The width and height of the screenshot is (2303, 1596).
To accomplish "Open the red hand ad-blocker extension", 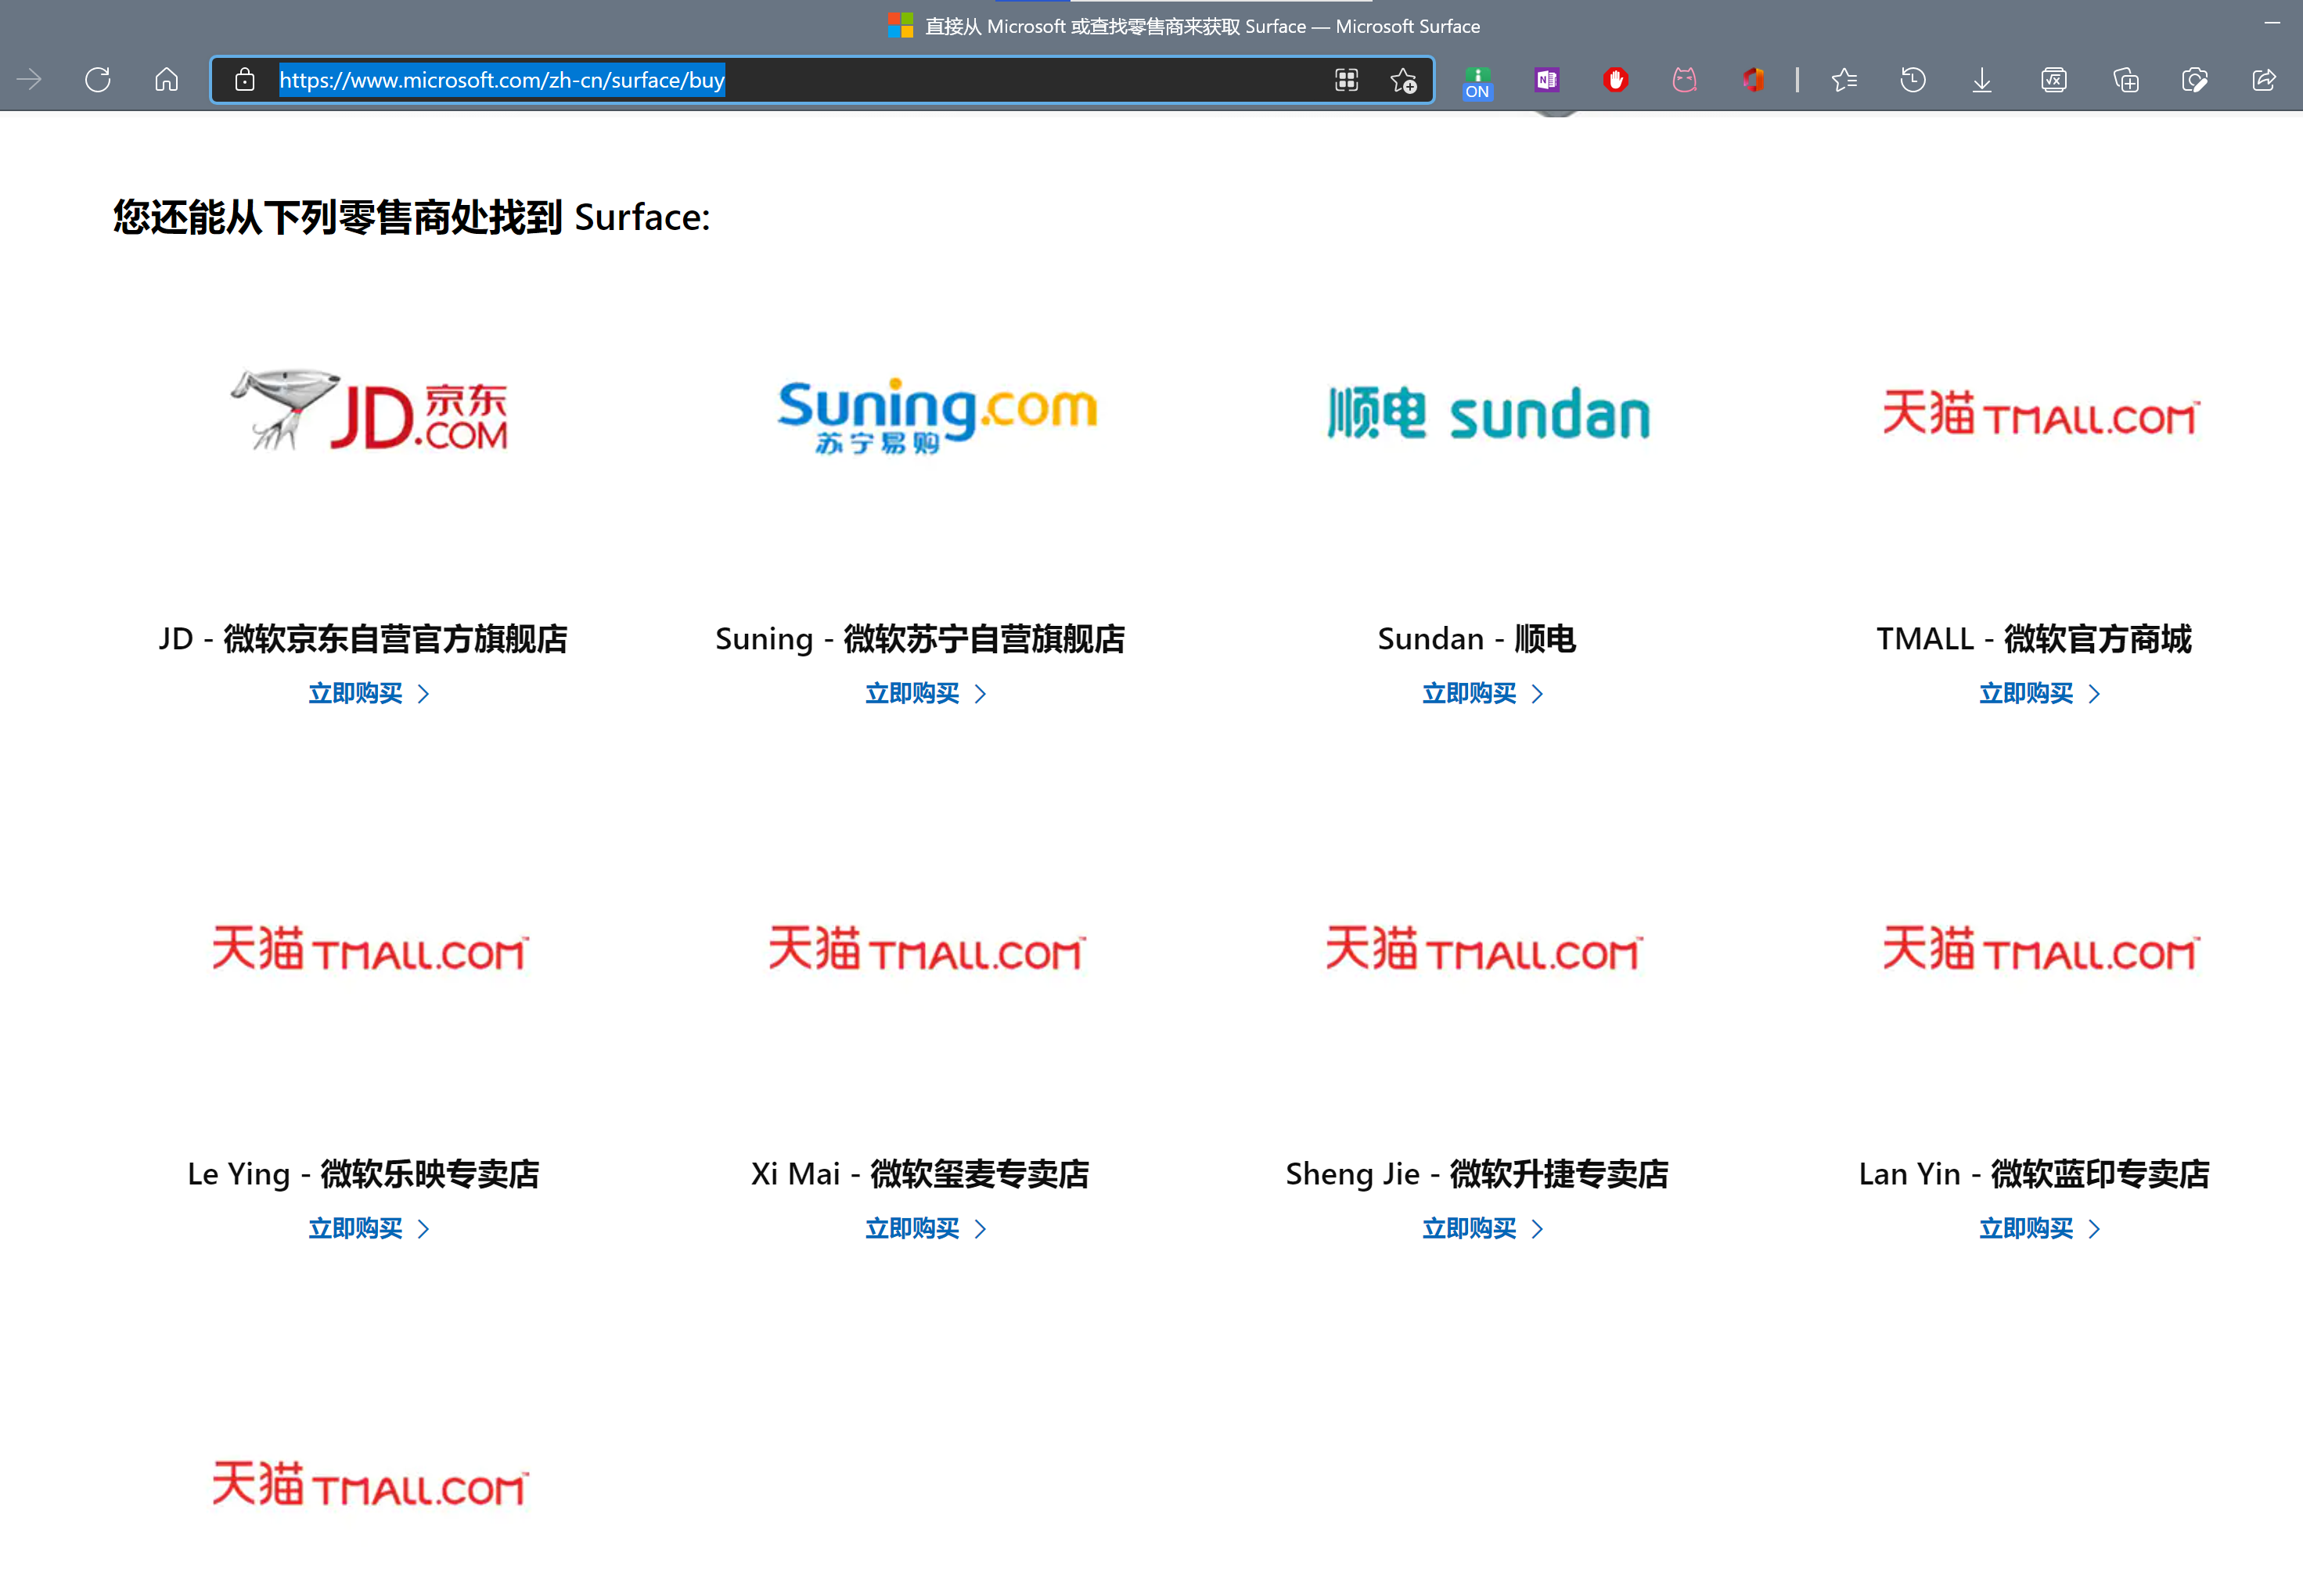I will [1616, 80].
